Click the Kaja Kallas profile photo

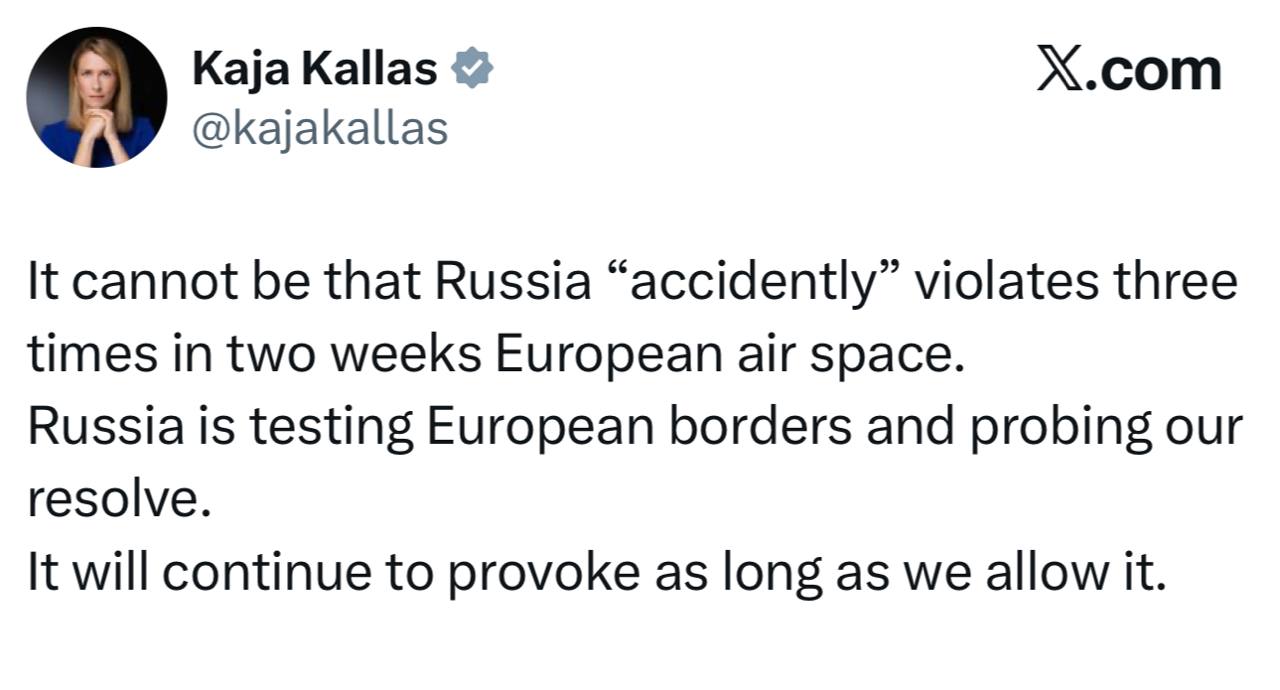[96, 97]
